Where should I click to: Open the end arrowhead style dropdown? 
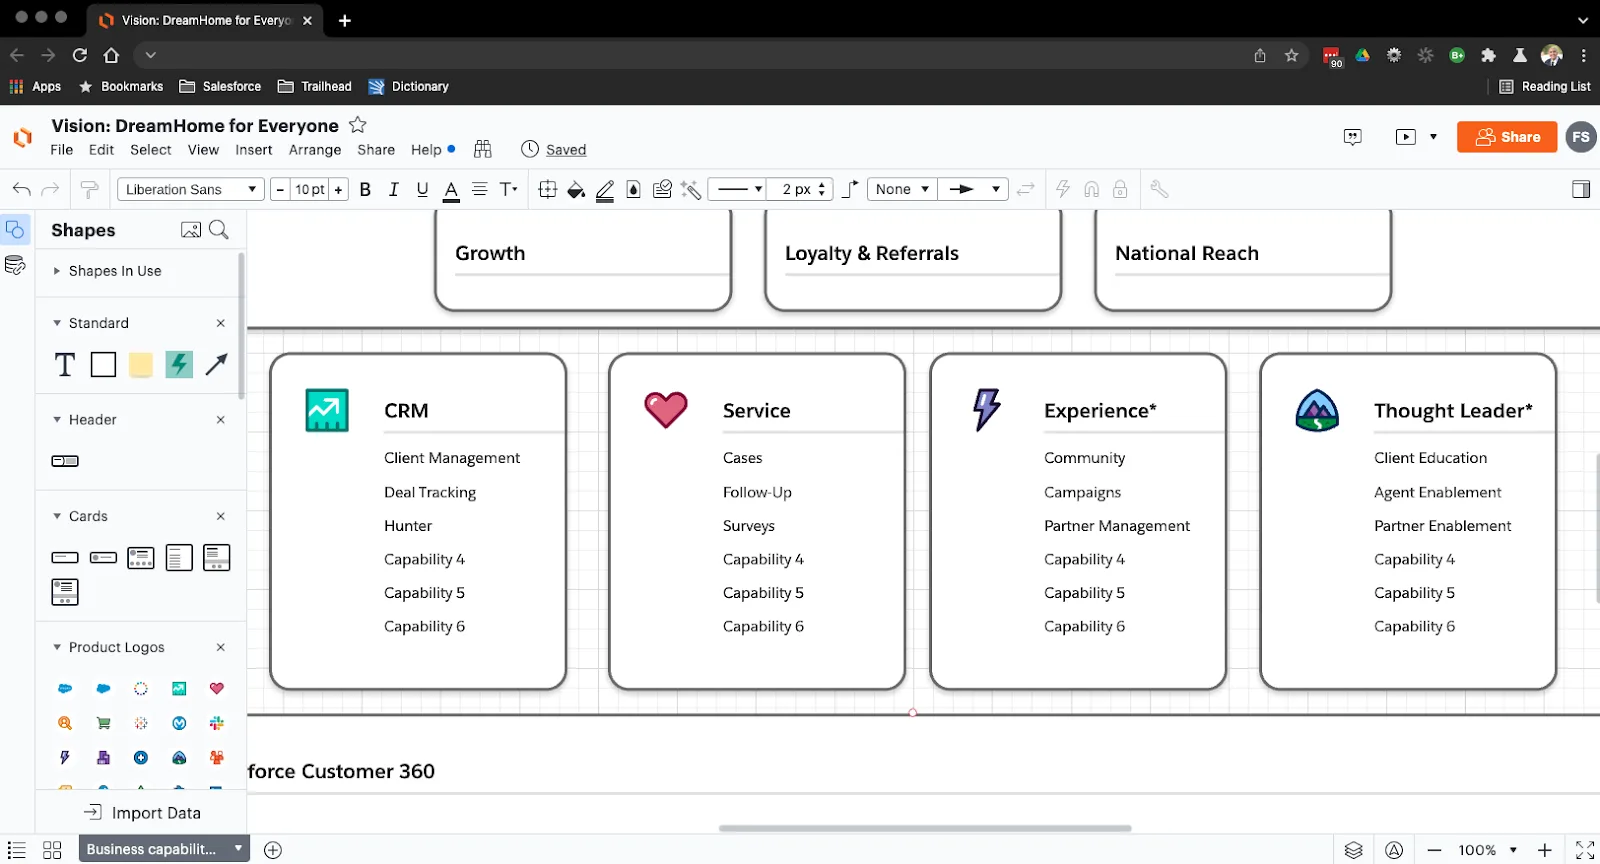[x=973, y=189]
